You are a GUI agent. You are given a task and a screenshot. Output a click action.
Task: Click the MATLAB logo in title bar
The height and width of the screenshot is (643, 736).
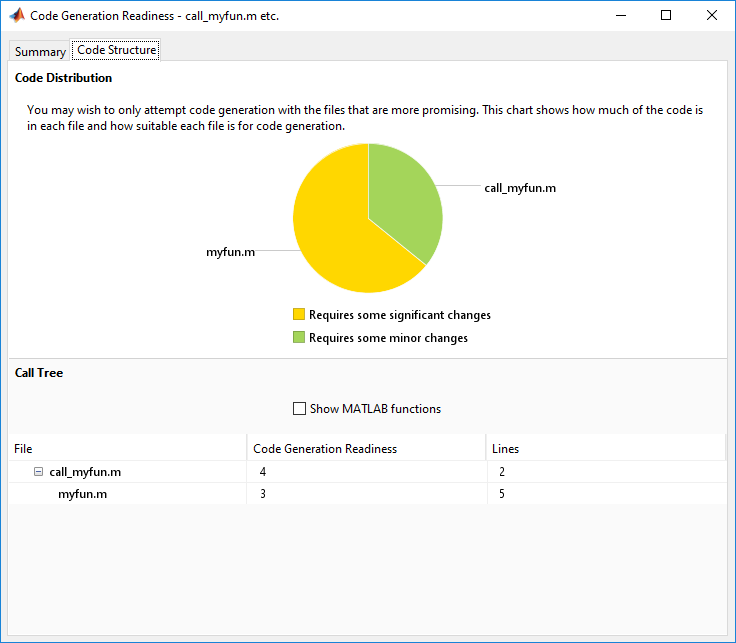17,15
